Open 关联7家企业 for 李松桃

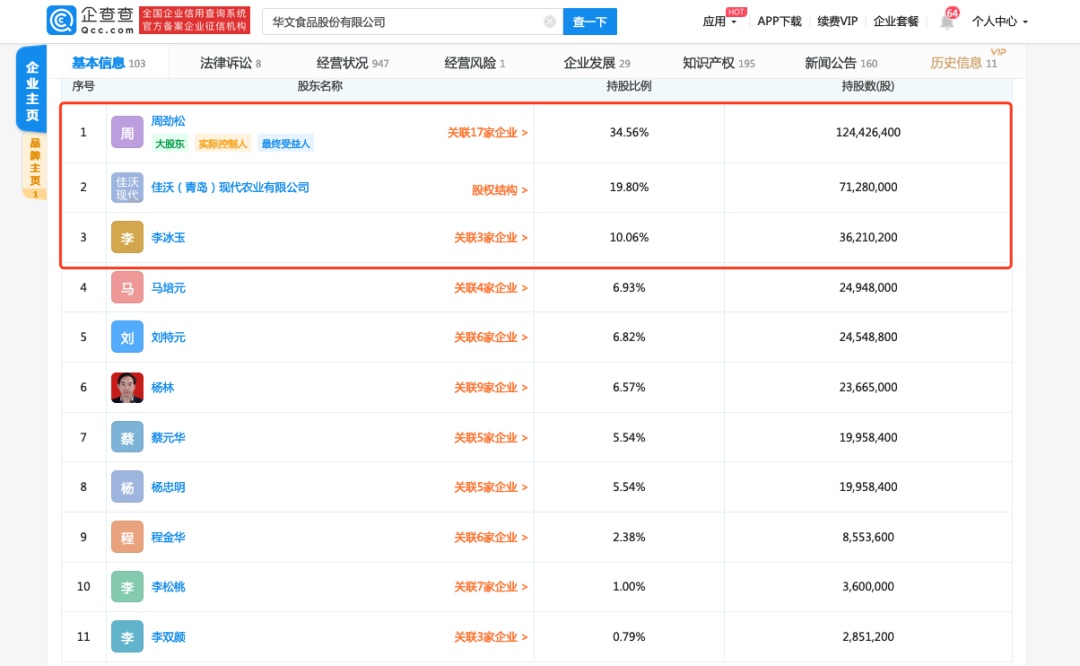490,587
